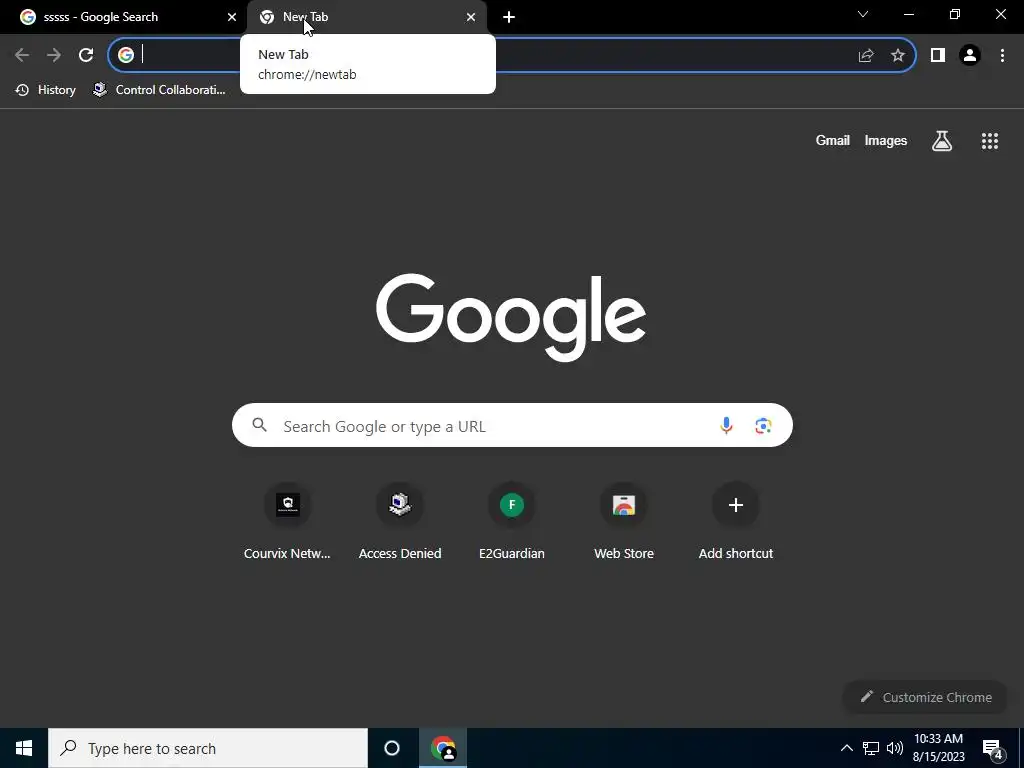Open Control Collaborati... bookmark

click(160, 90)
